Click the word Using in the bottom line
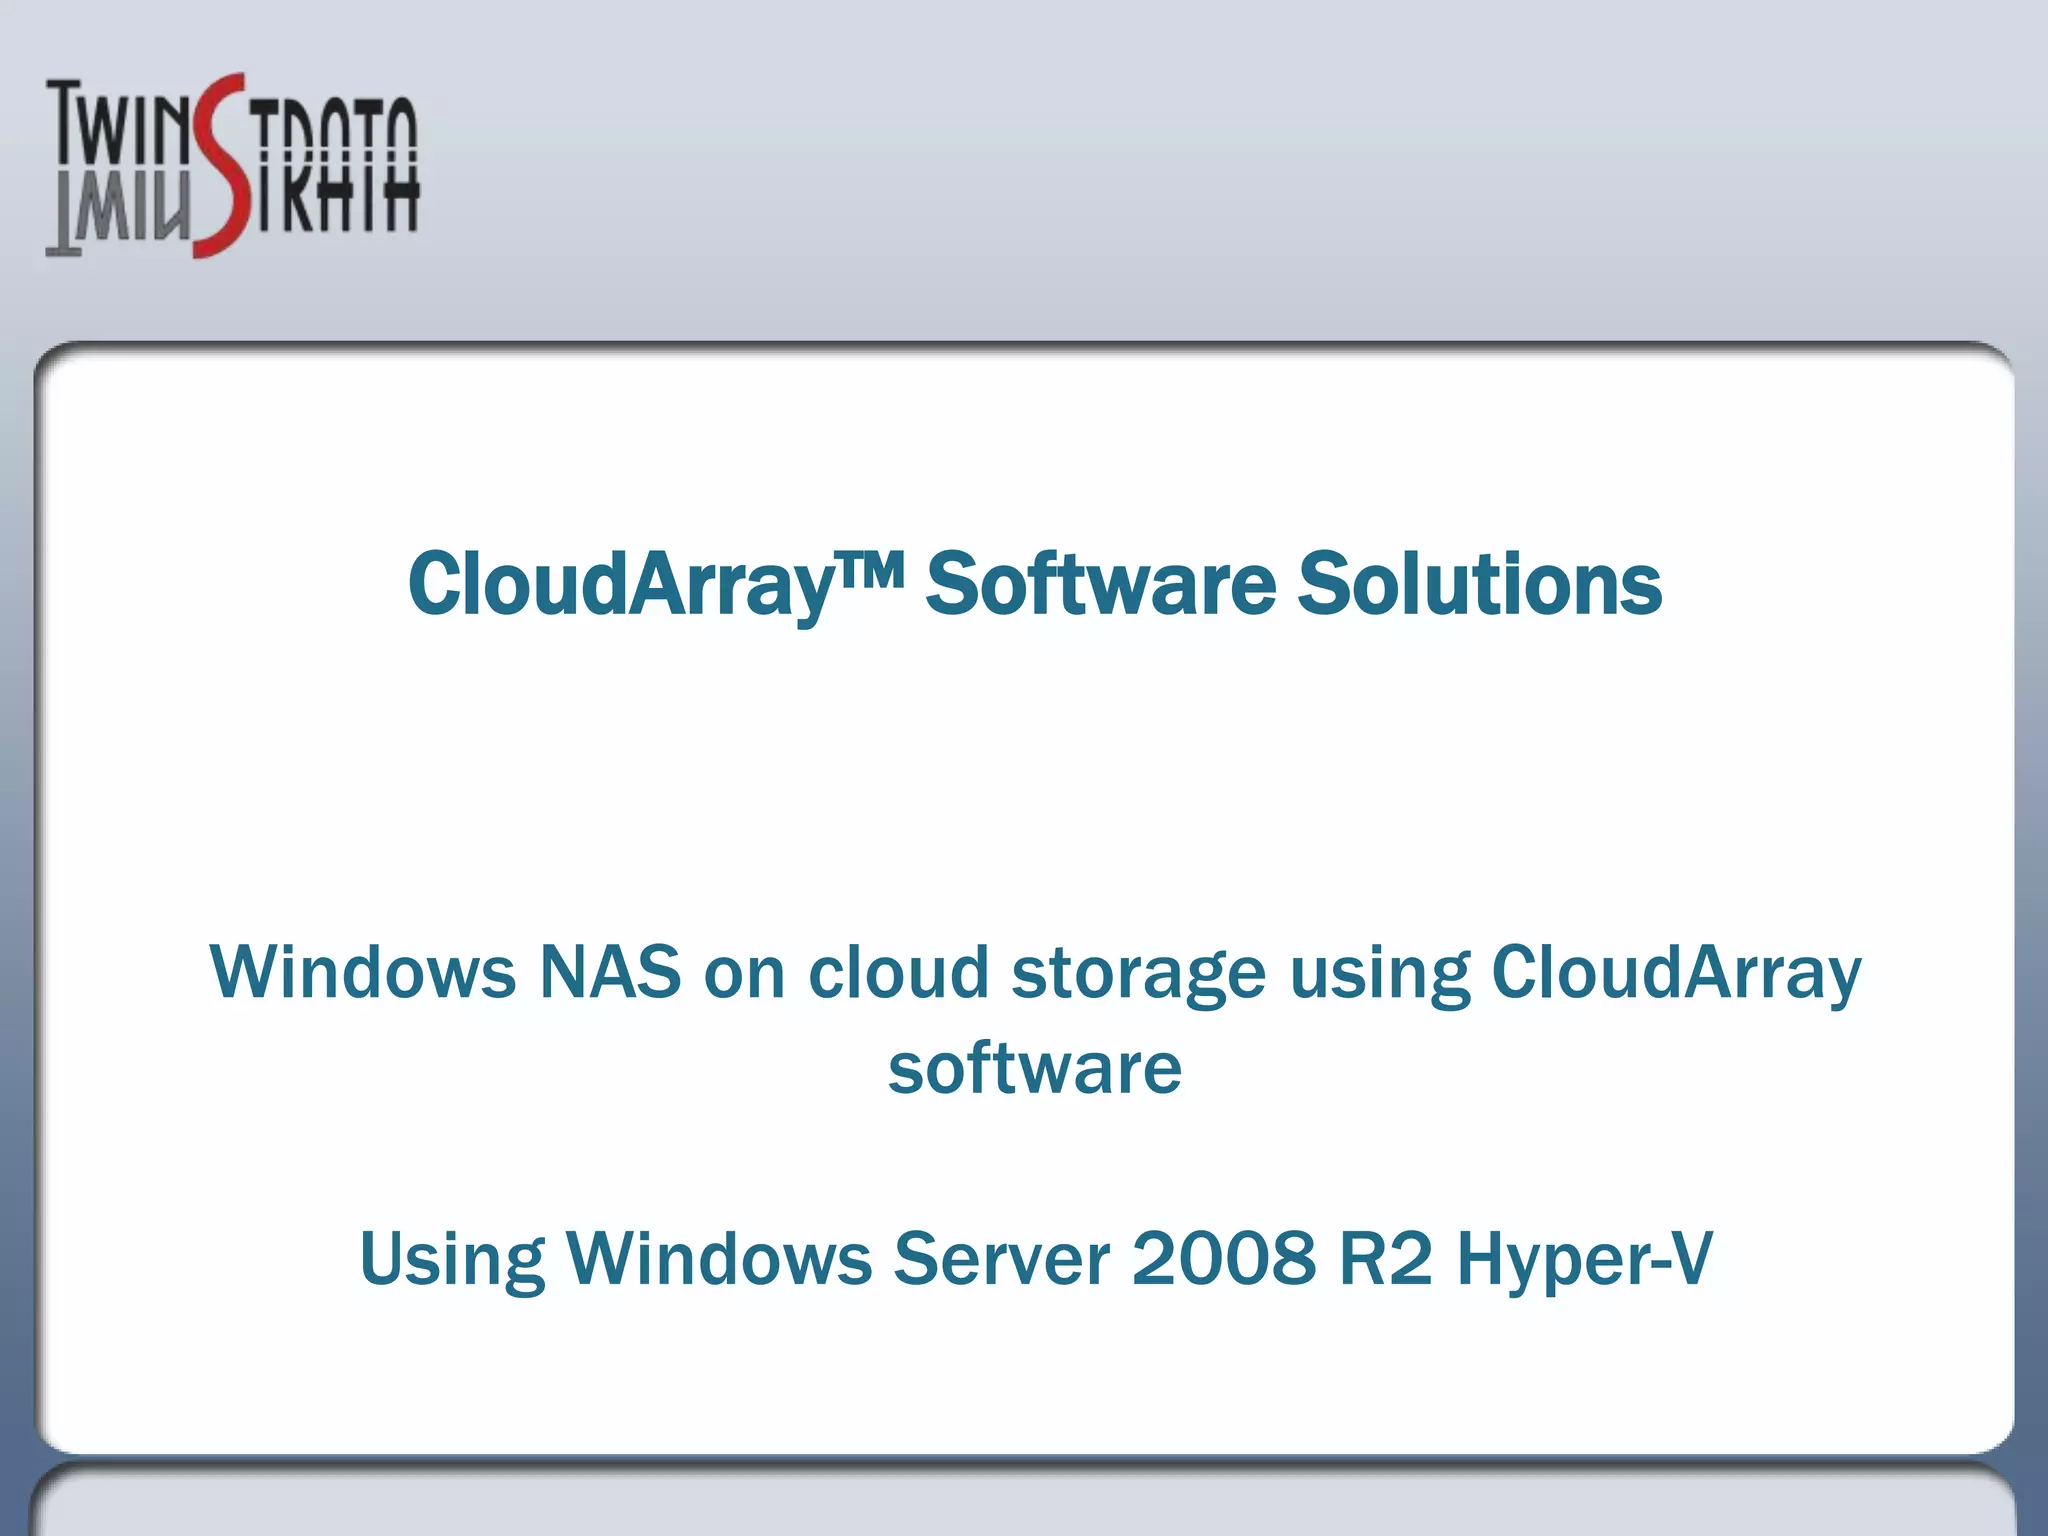The height and width of the screenshot is (1536, 2048). pyautogui.click(x=452, y=1258)
